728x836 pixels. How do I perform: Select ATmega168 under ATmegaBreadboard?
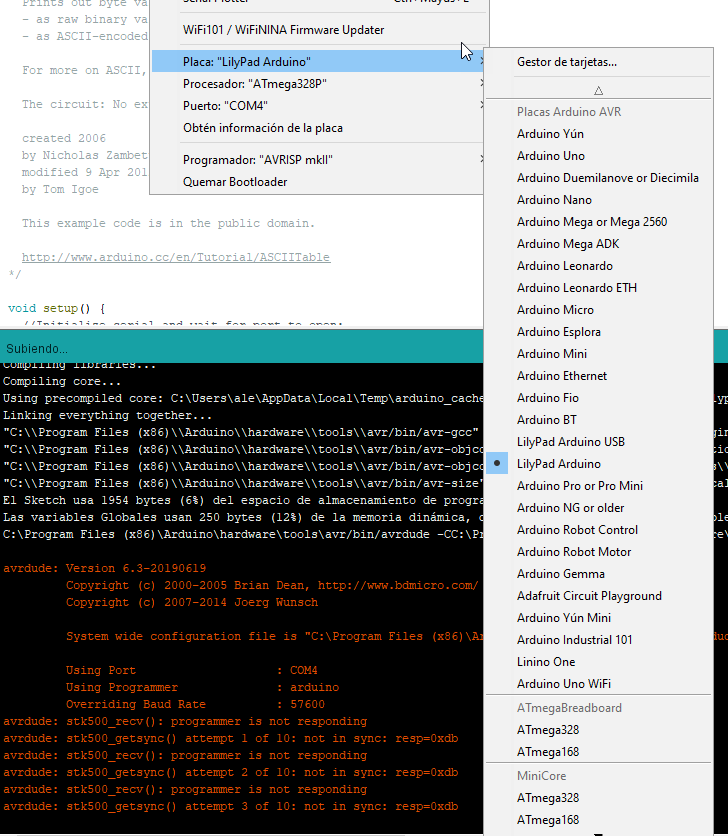click(x=598, y=752)
